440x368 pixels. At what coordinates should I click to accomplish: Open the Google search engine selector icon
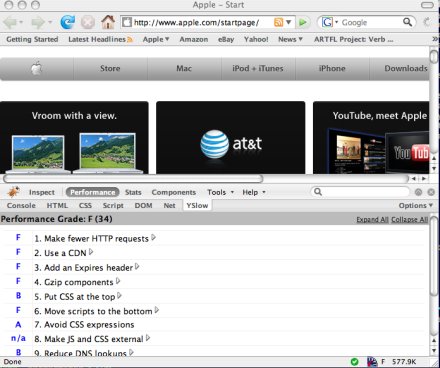329,22
